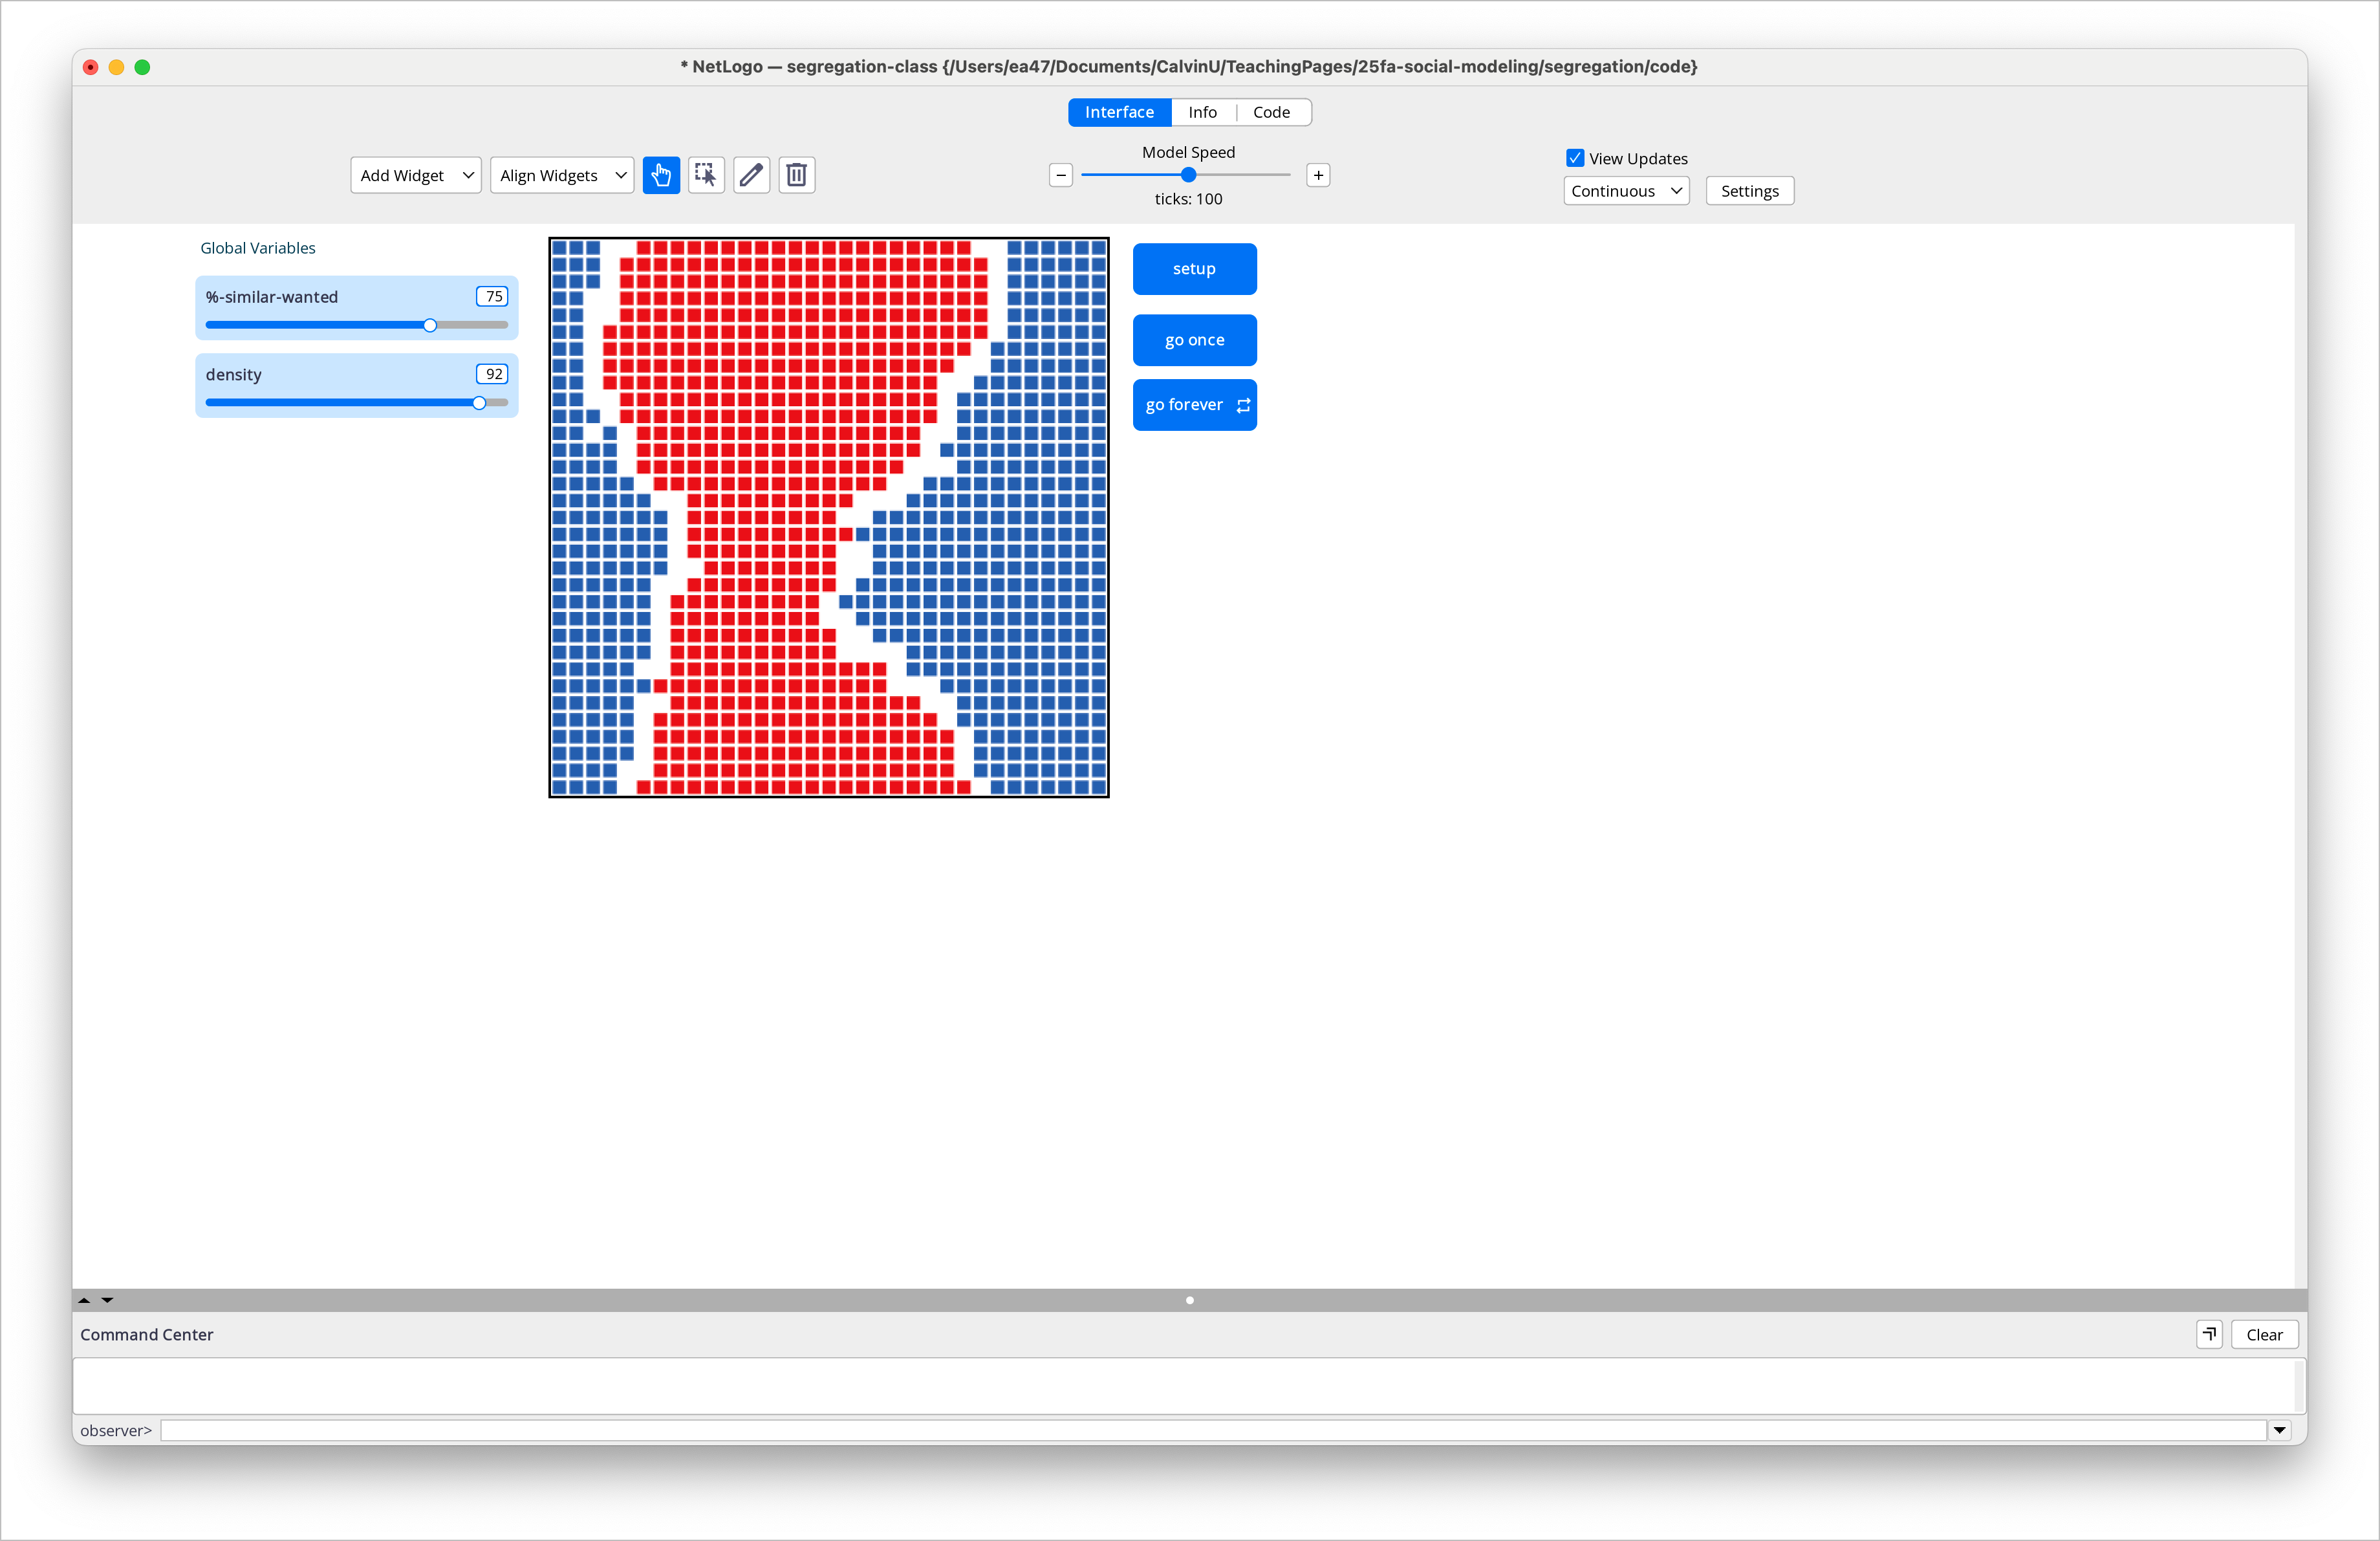Click the observer command input field
The height and width of the screenshot is (1541, 2380).
pos(1212,1430)
